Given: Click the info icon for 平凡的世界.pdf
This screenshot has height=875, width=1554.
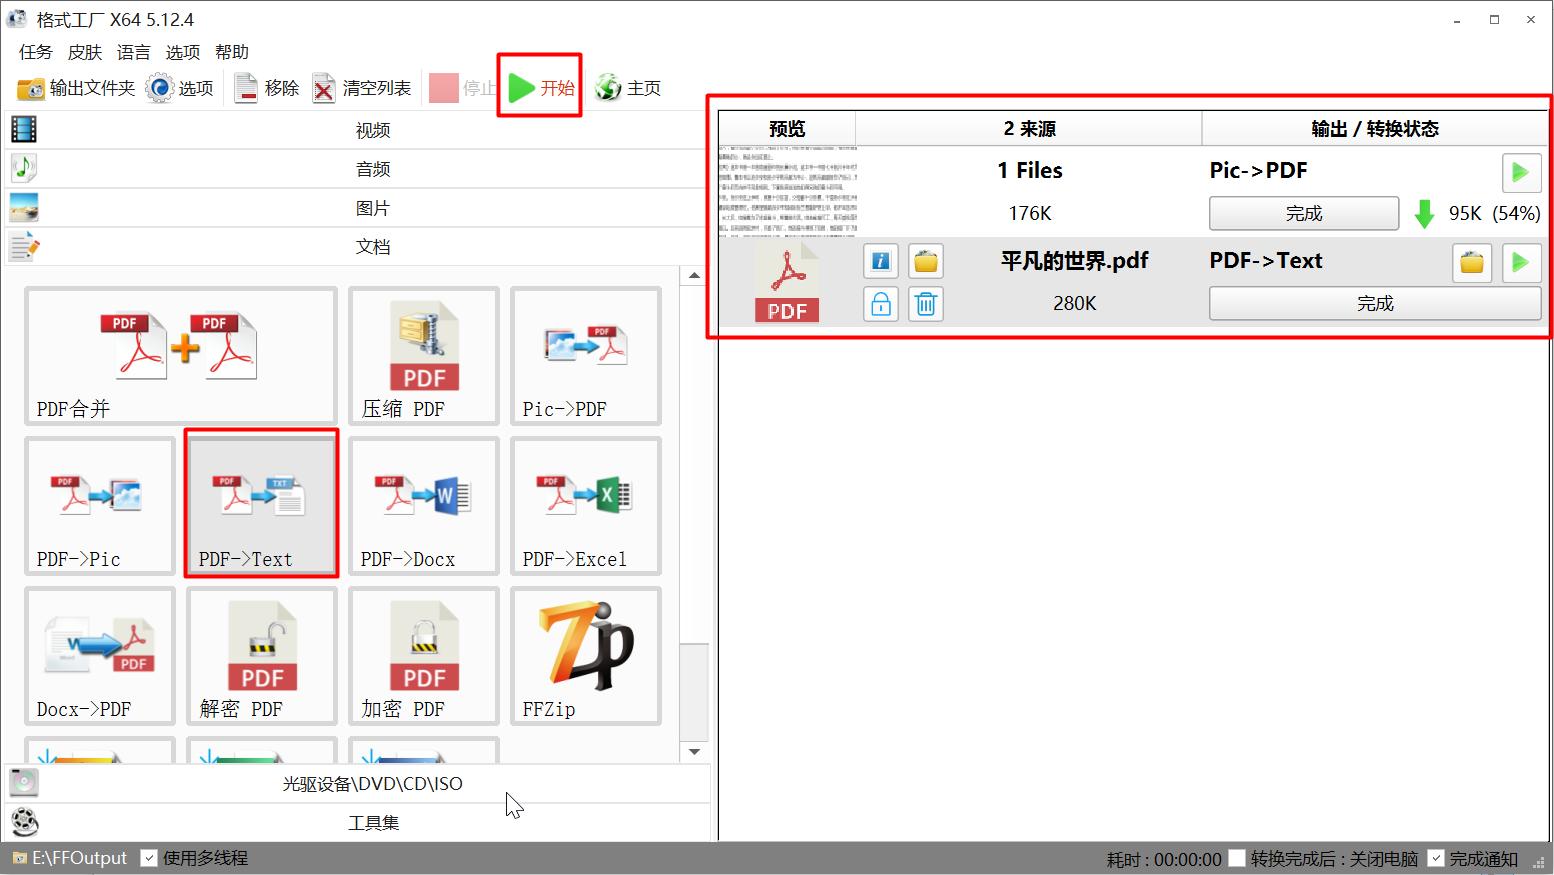Looking at the screenshot, I should 880,260.
